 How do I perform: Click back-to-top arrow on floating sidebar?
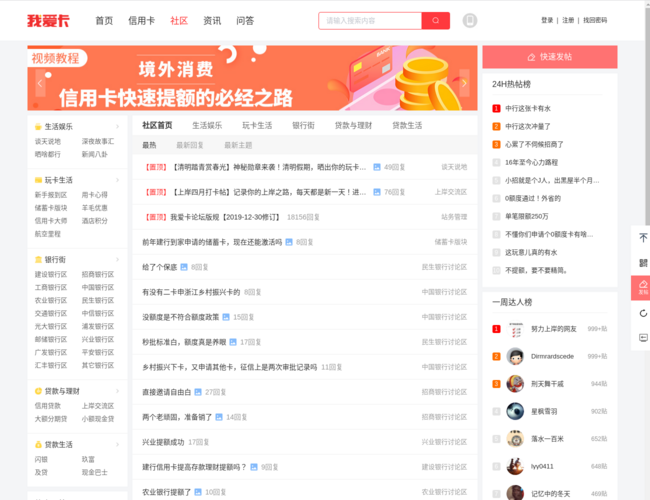click(x=643, y=238)
